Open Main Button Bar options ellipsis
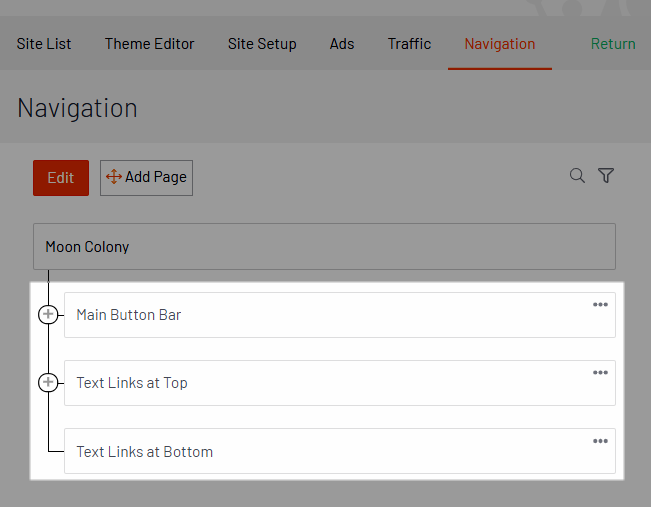Image resolution: width=651 pixels, height=507 pixels. tap(600, 304)
